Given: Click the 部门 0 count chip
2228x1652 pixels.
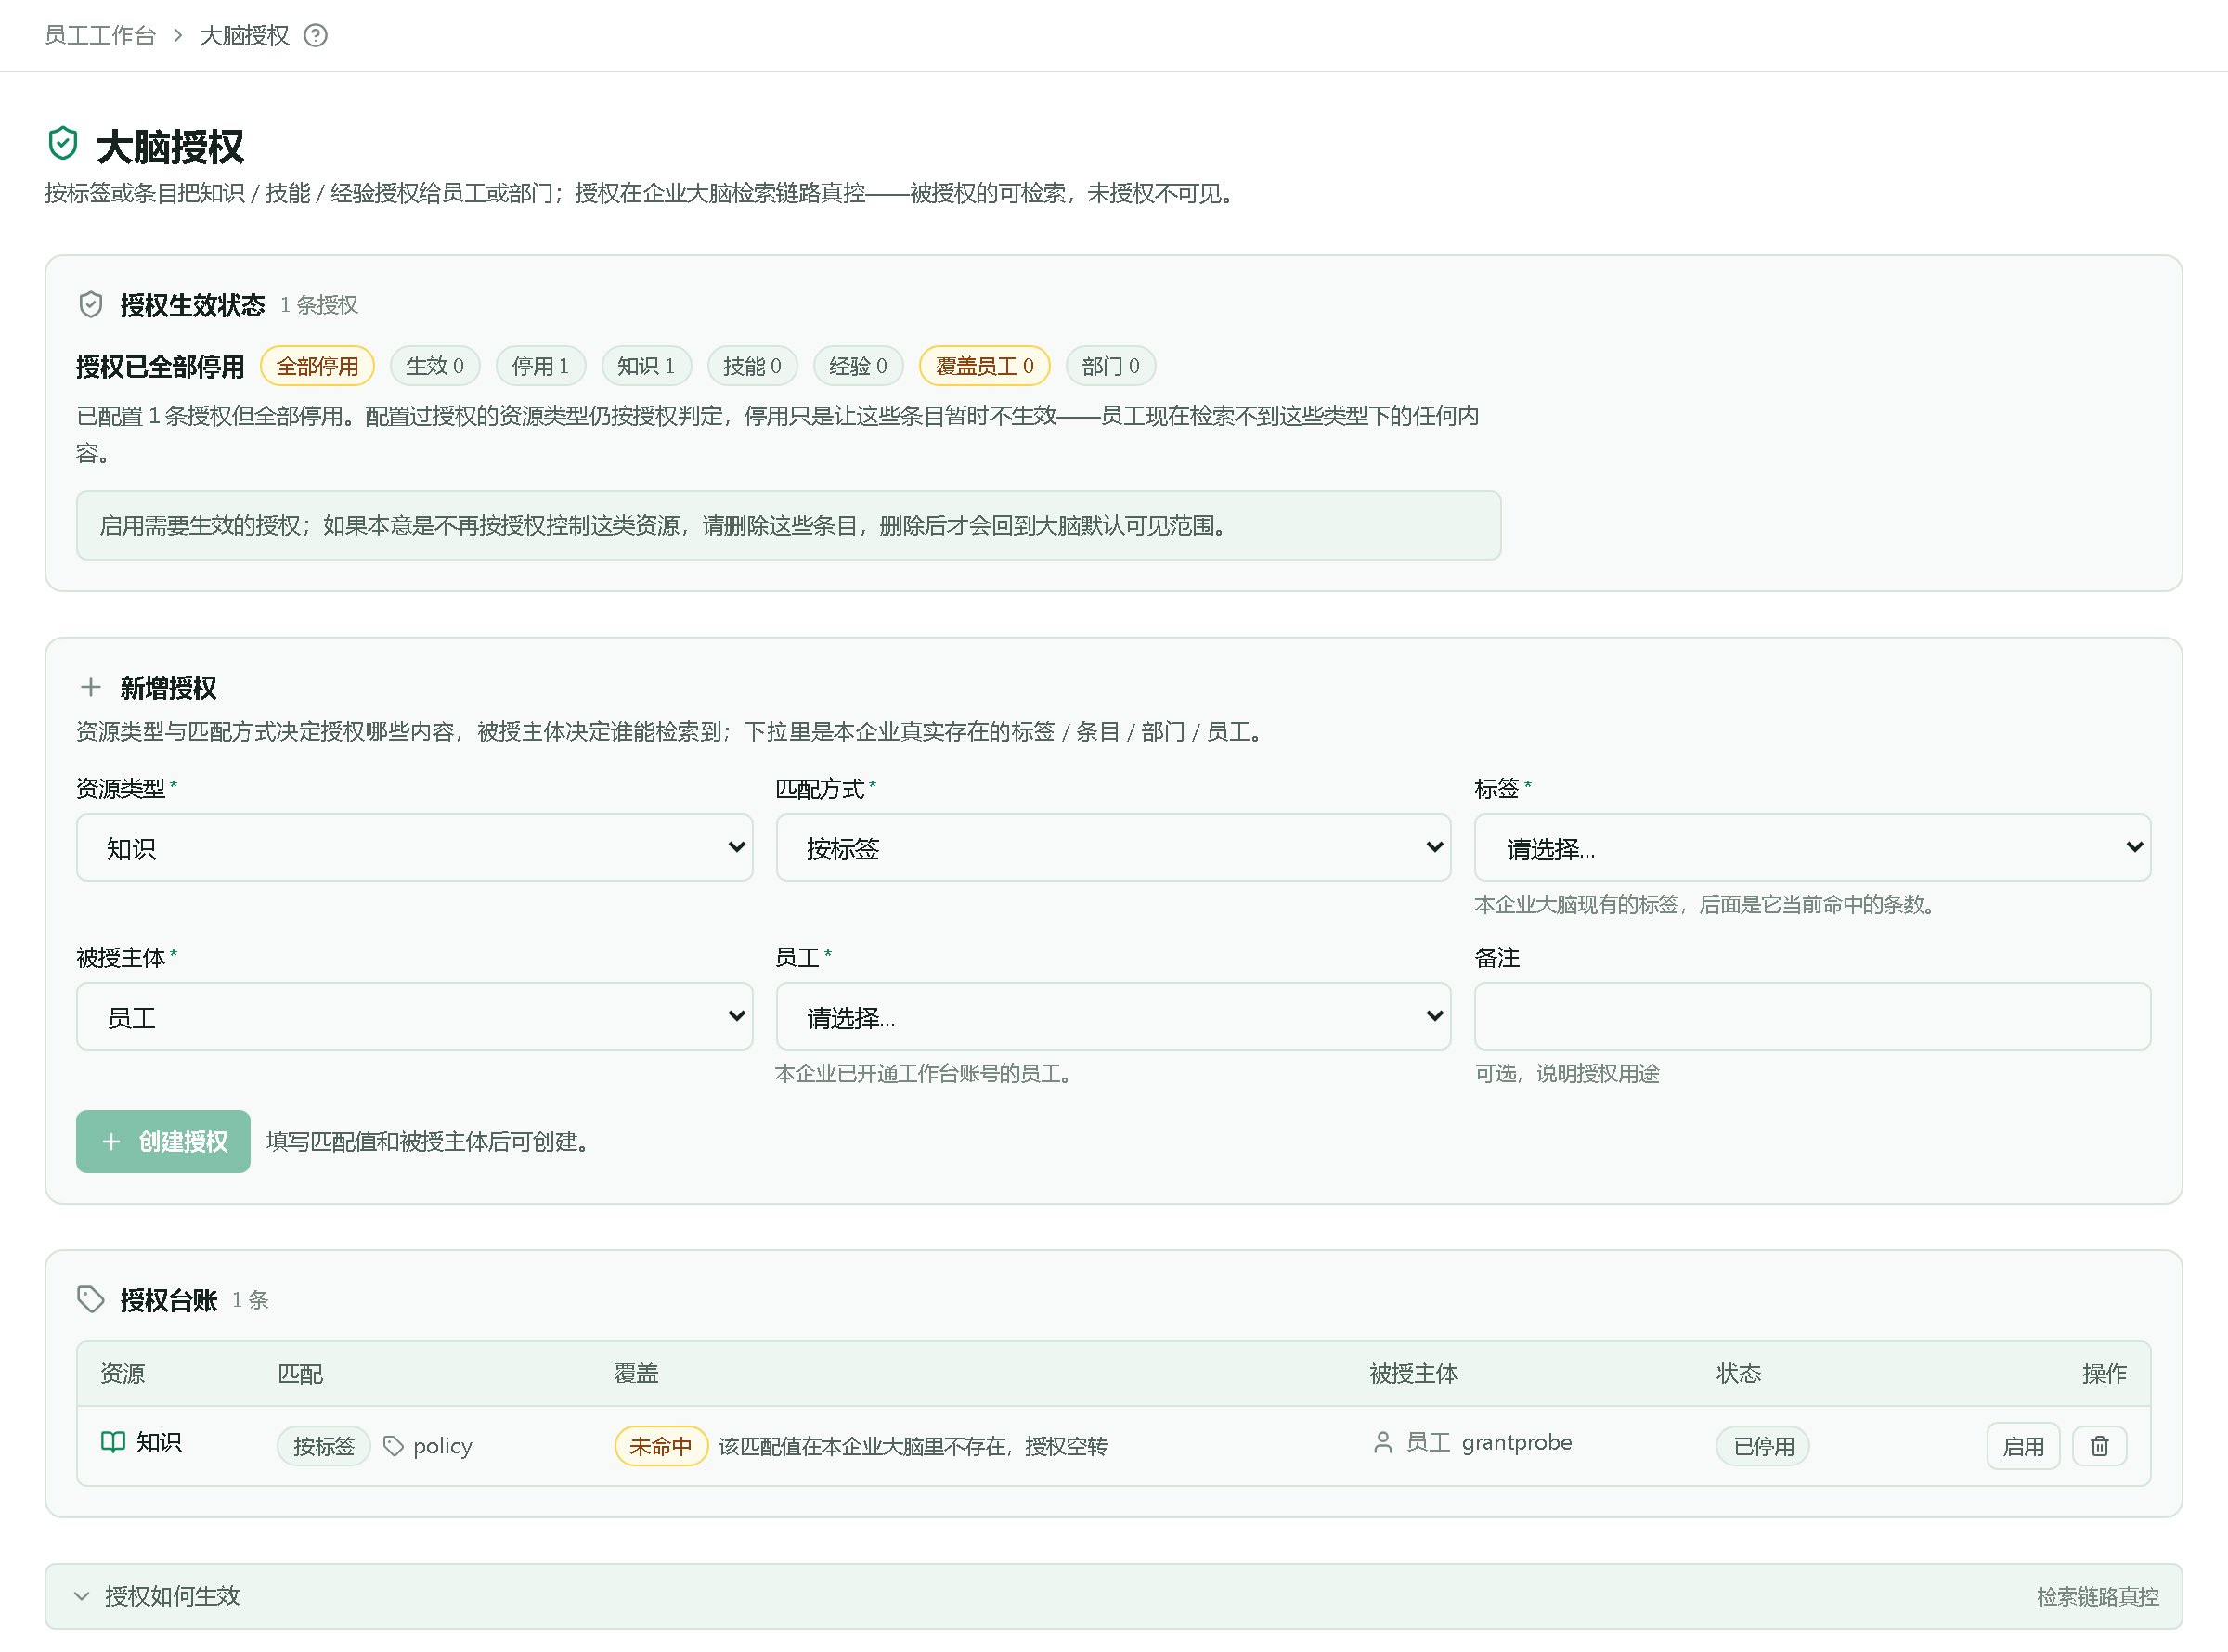Looking at the screenshot, I should tap(1110, 366).
